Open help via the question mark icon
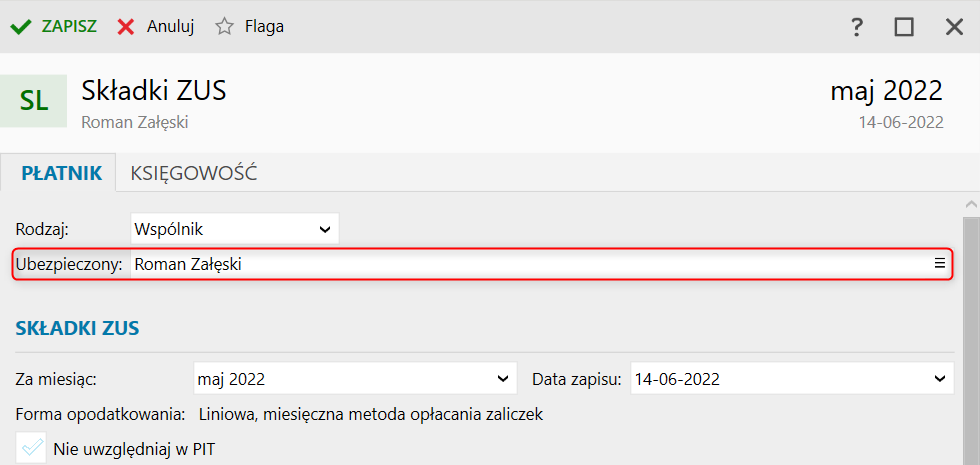 click(x=857, y=27)
